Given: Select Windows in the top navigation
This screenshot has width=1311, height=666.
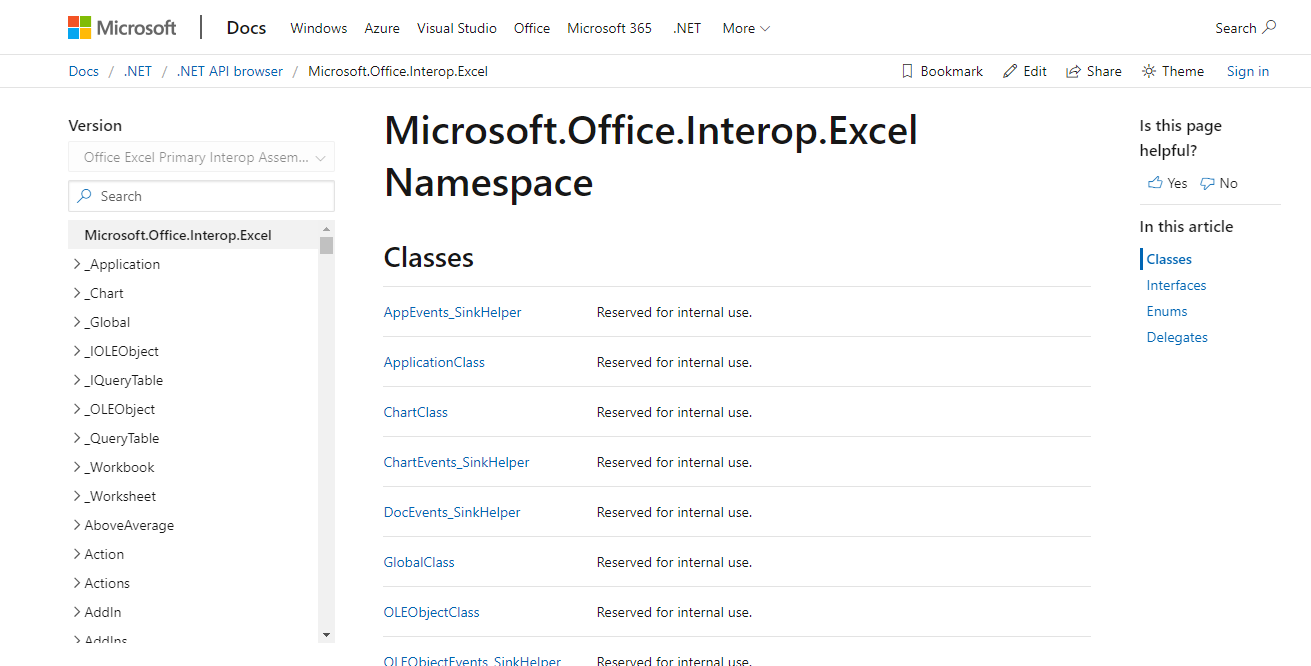Looking at the screenshot, I should 318,28.
